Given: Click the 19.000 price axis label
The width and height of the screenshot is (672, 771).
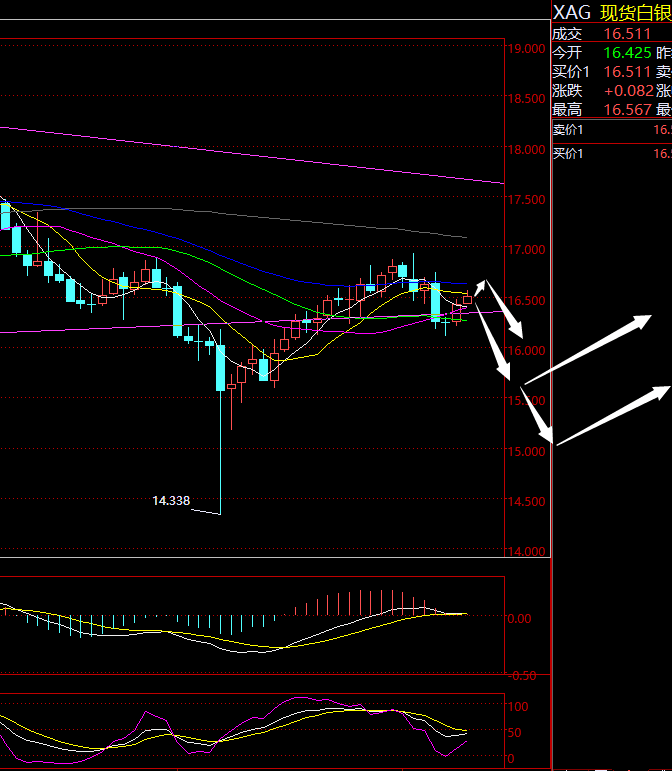Looking at the screenshot, I should pyautogui.click(x=526, y=49).
